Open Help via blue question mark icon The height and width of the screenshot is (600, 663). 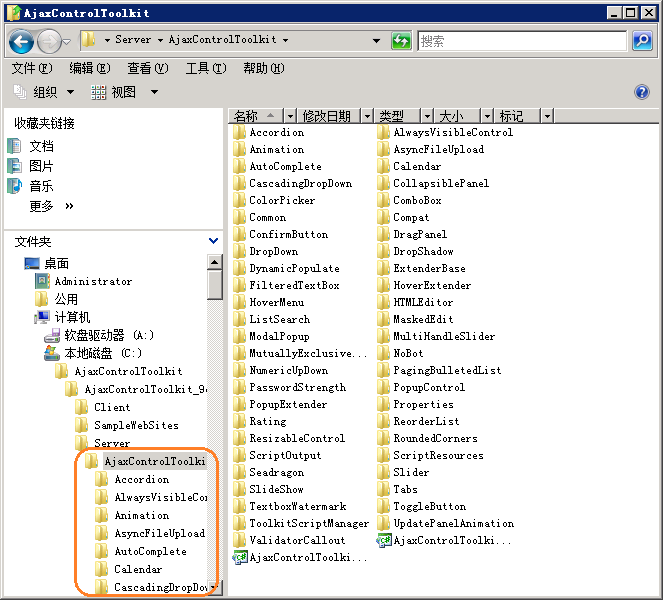[642, 92]
